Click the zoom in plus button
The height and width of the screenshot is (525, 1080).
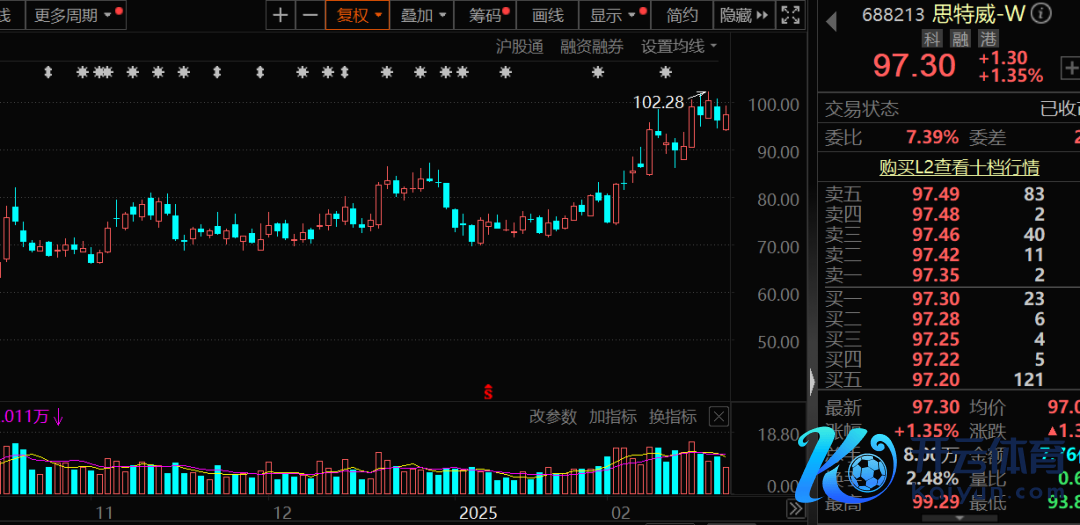coord(281,15)
